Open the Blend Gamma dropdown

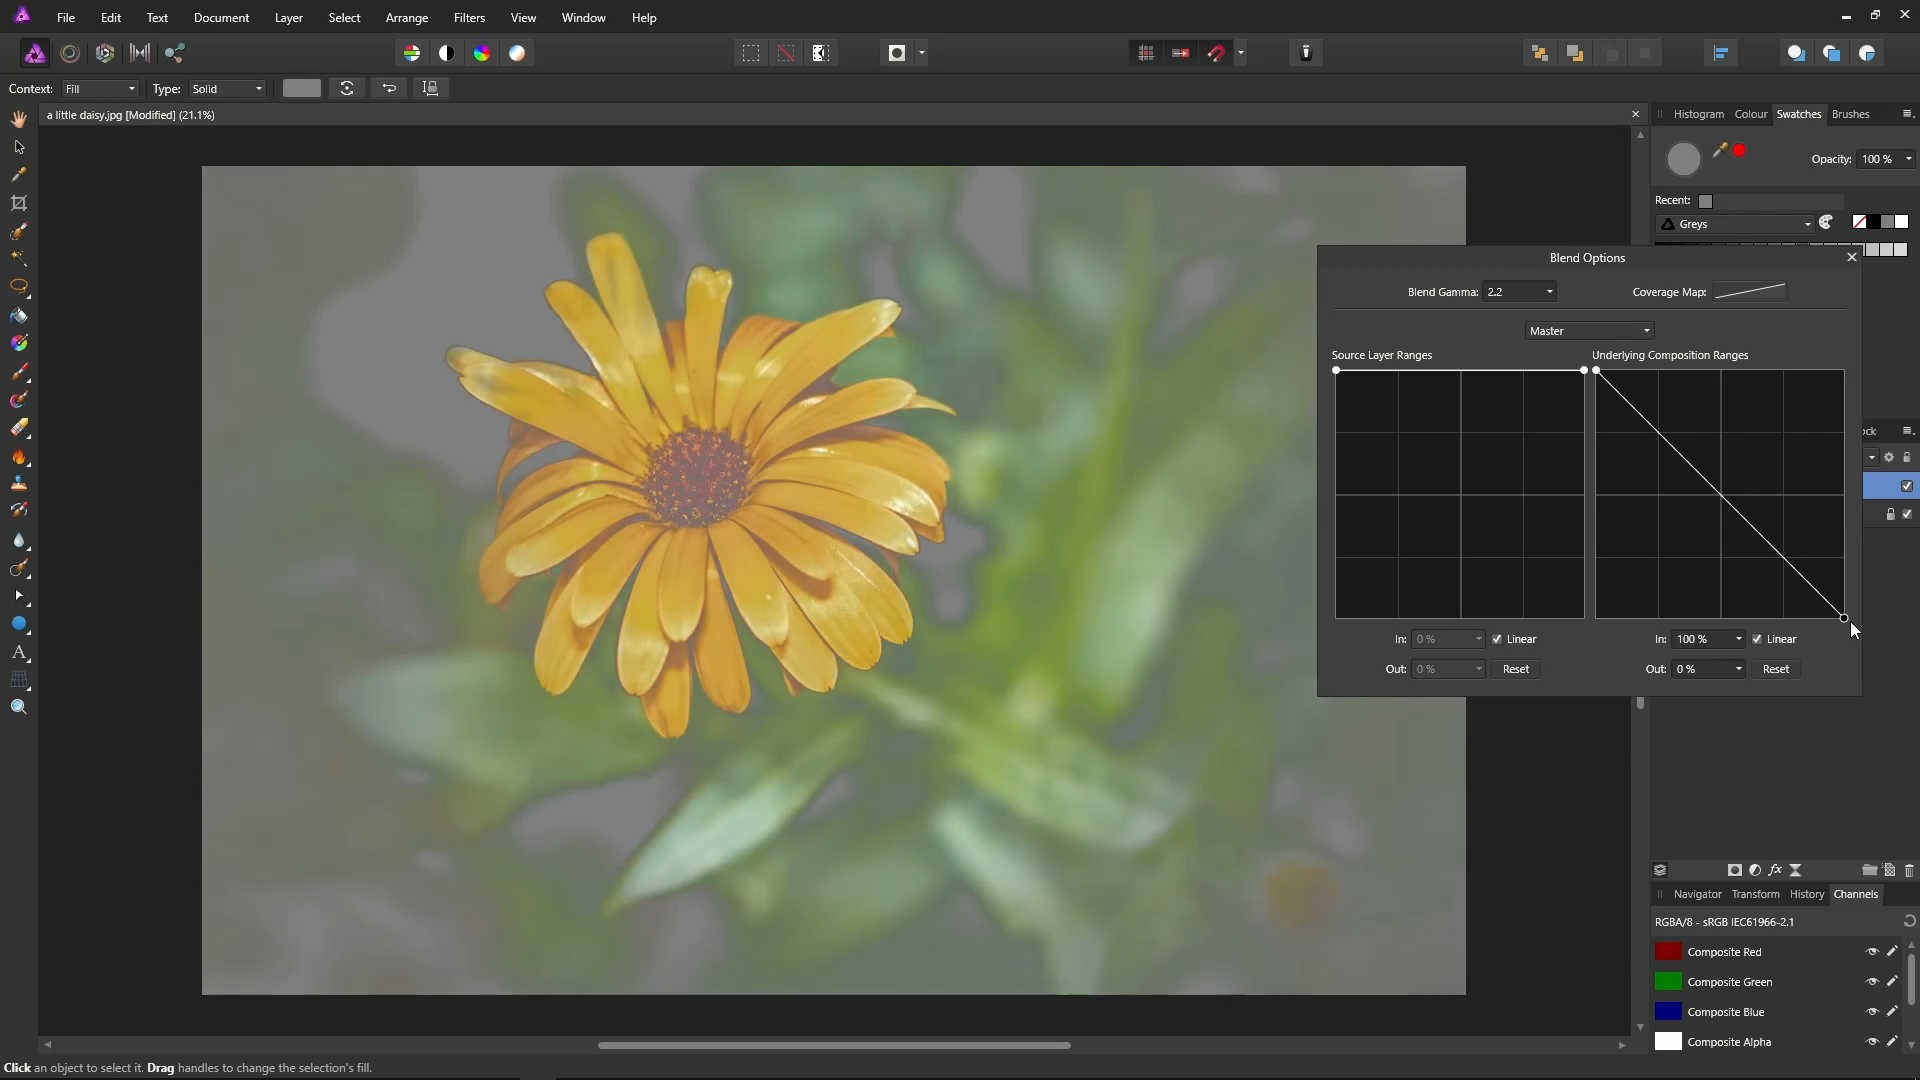(1520, 292)
